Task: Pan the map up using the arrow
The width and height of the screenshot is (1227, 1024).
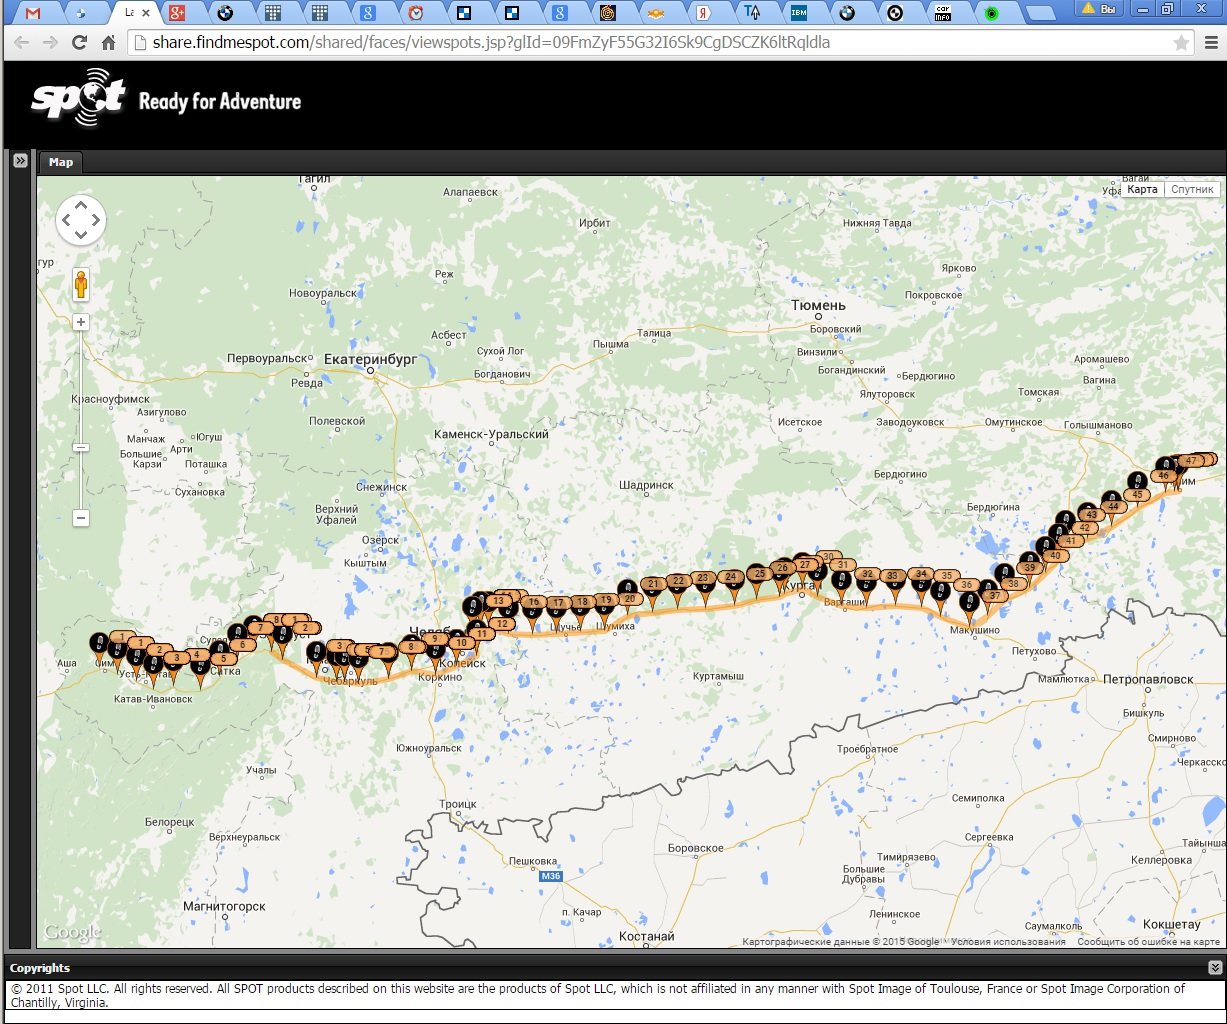Action: pyautogui.click(x=81, y=203)
